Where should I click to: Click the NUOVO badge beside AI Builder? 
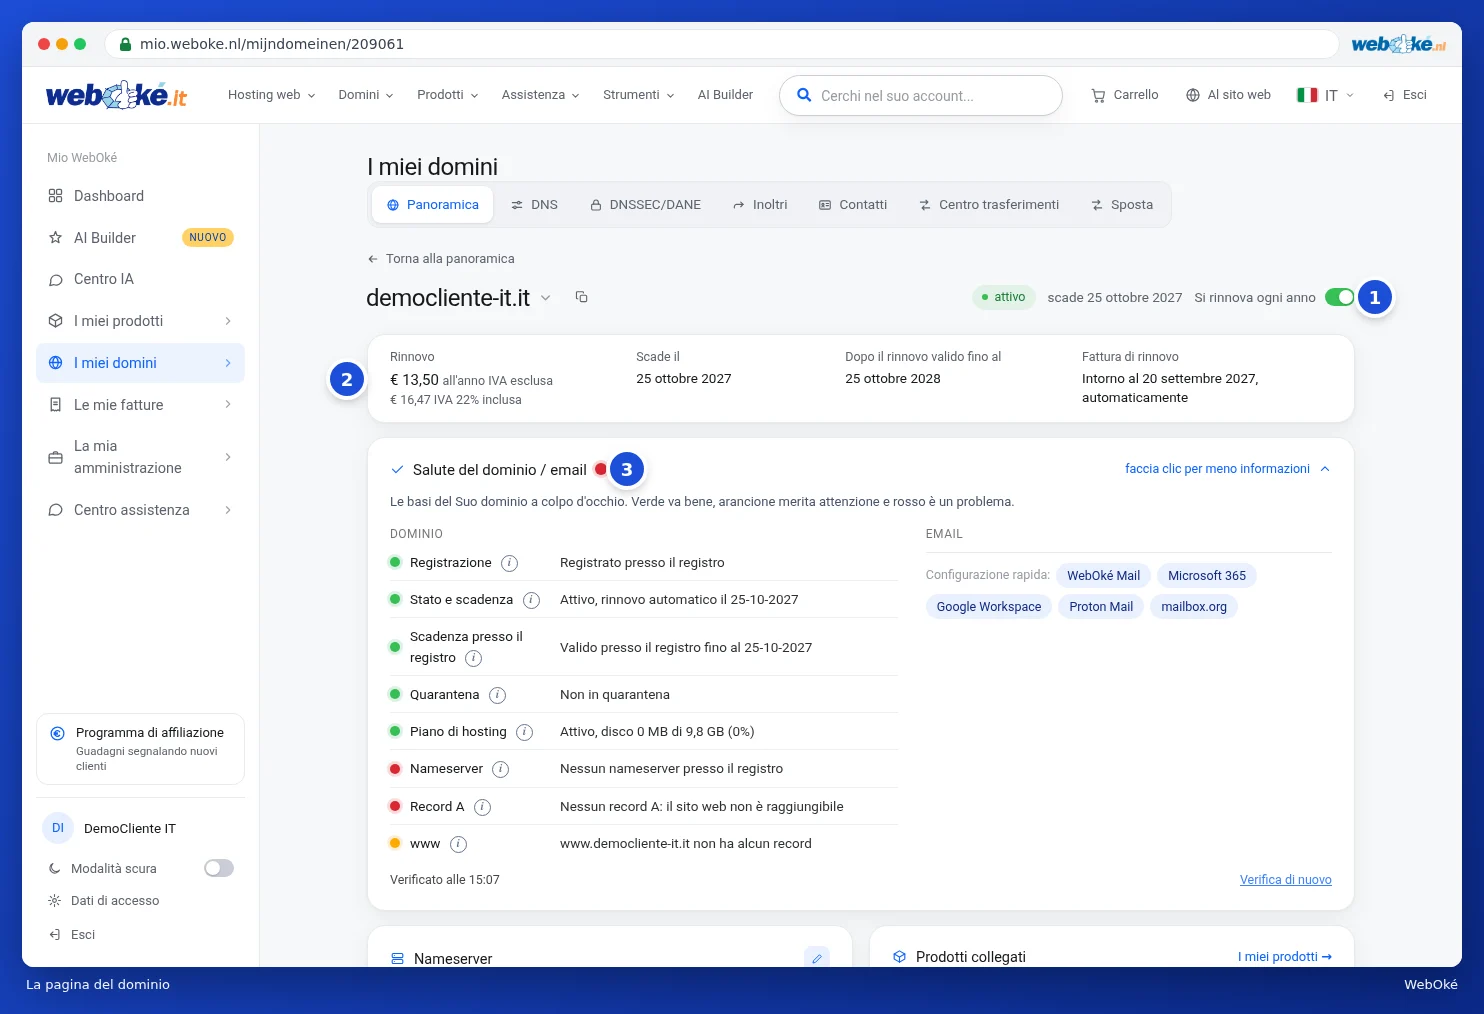208,238
